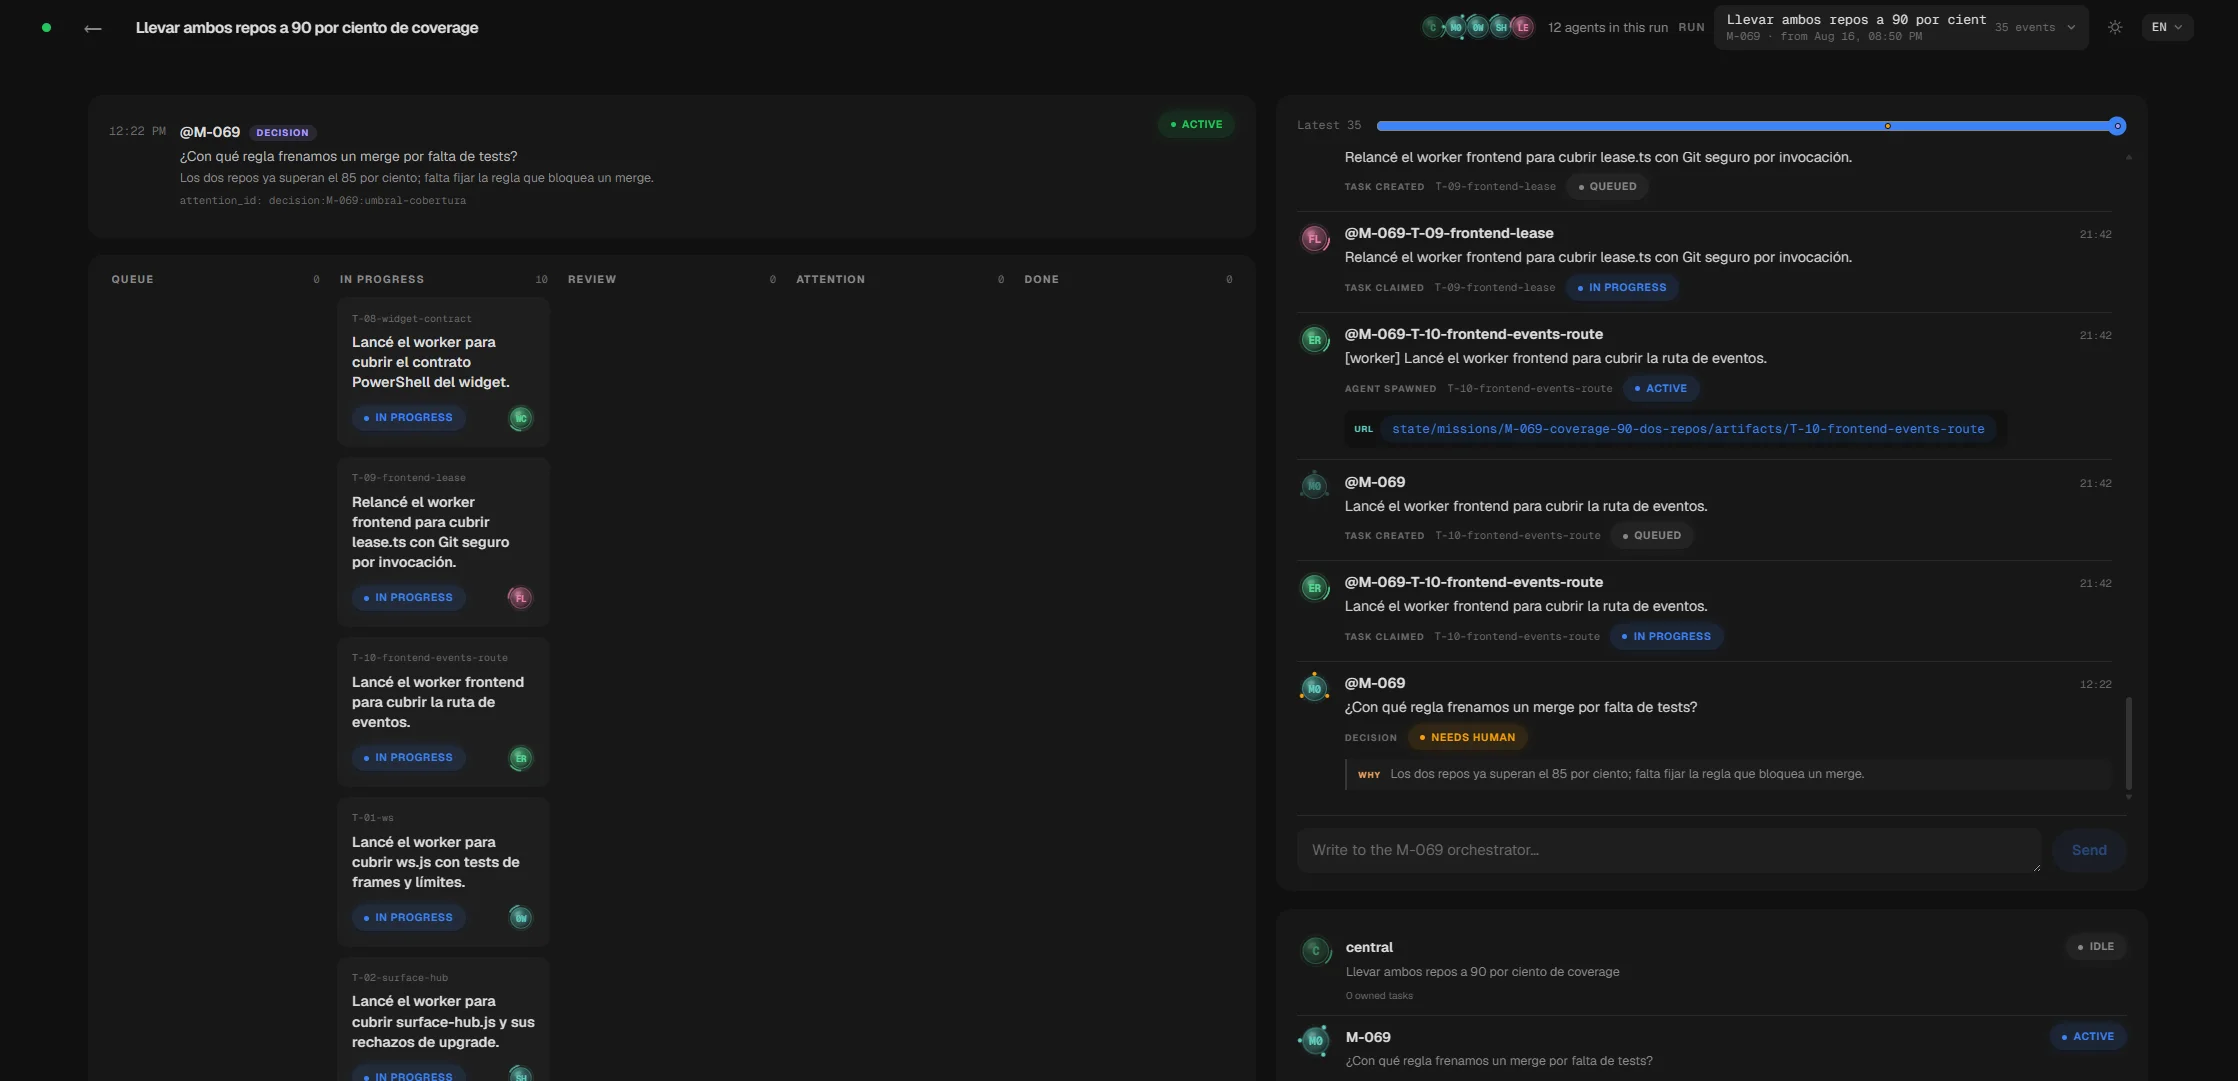This screenshot has width=2238, height=1081.
Task: Click the ACTIVE status badge on decision card
Action: click(1196, 124)
